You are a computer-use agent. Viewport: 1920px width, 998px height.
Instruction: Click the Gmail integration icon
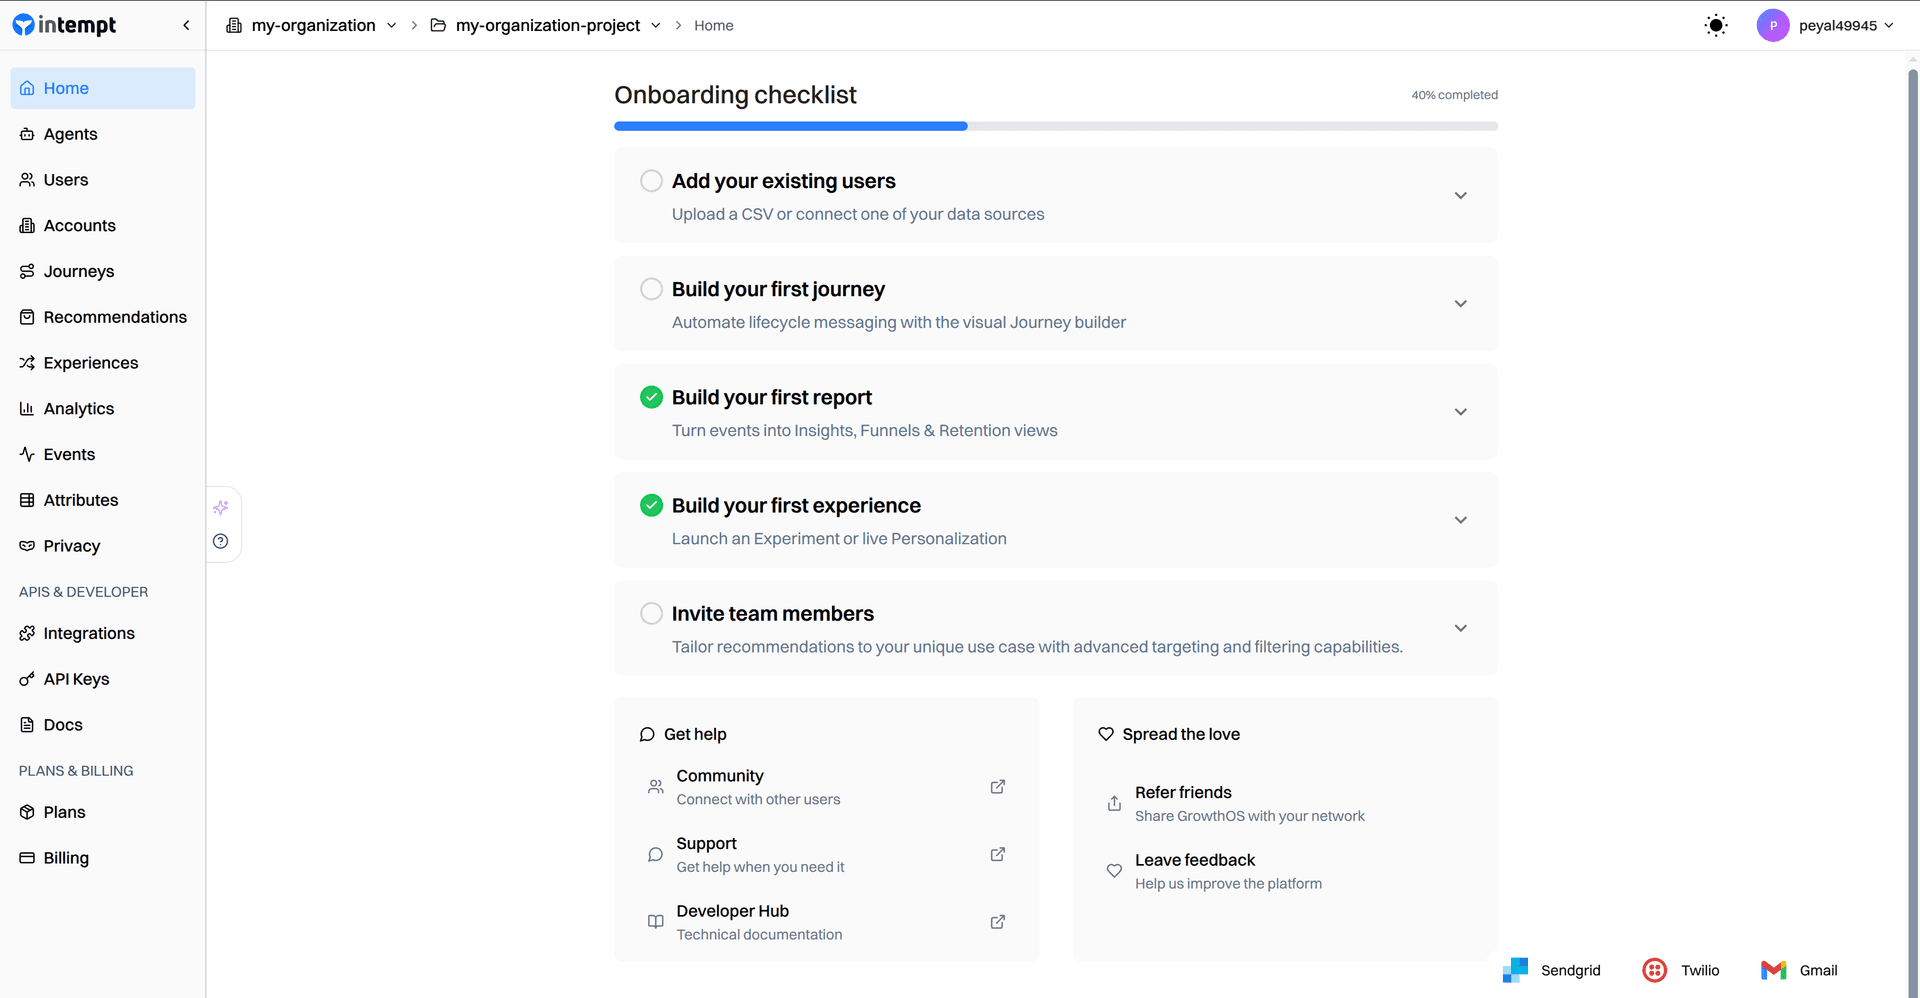point(1773,970)
